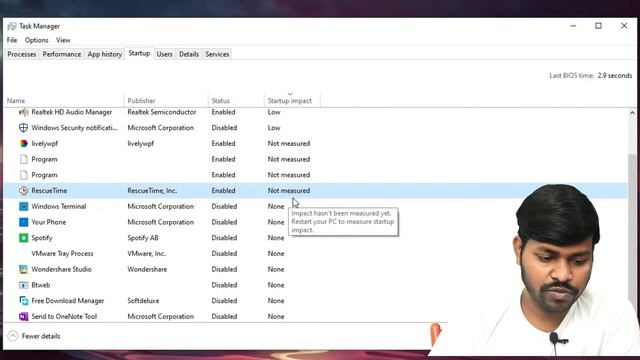640x360 pixels.
Task: Open the Options menu
Action: [x=36, y=40]
